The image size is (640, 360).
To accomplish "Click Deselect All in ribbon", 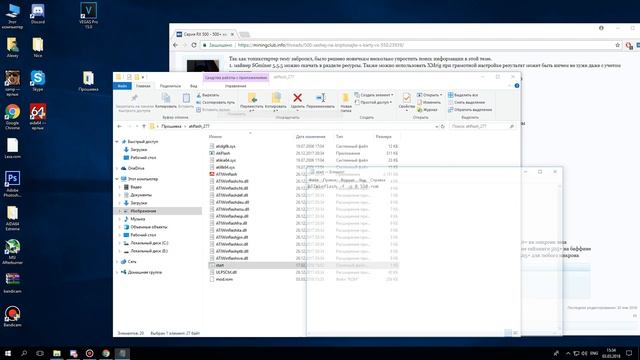I will point(467,102).
